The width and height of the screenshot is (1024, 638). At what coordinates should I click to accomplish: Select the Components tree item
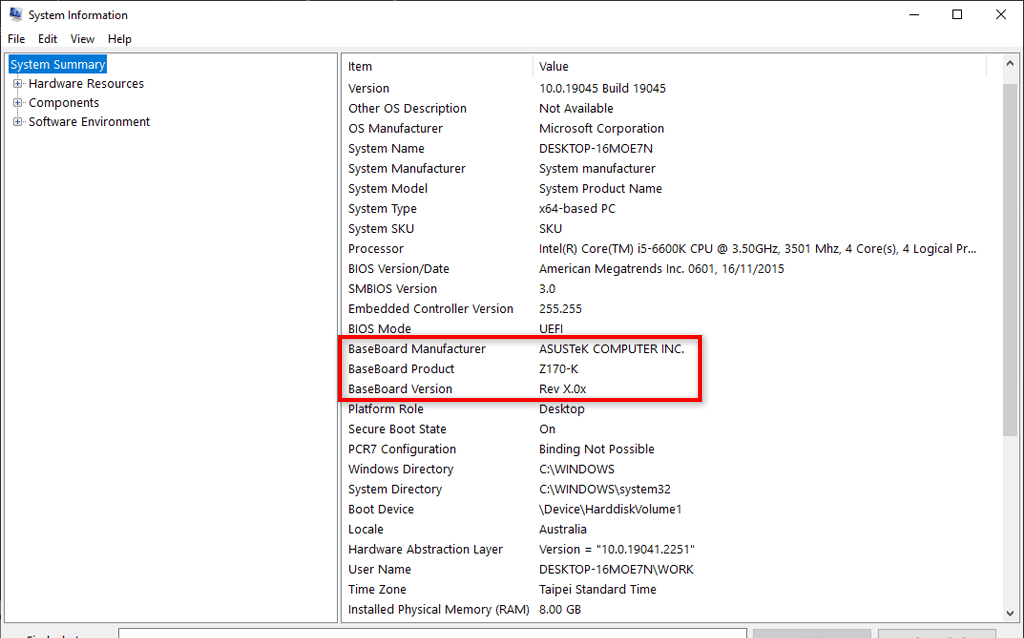point(64,103)
